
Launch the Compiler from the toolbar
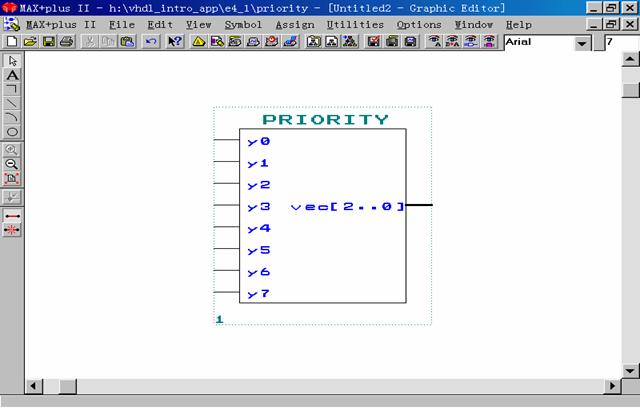coord(235,41)
